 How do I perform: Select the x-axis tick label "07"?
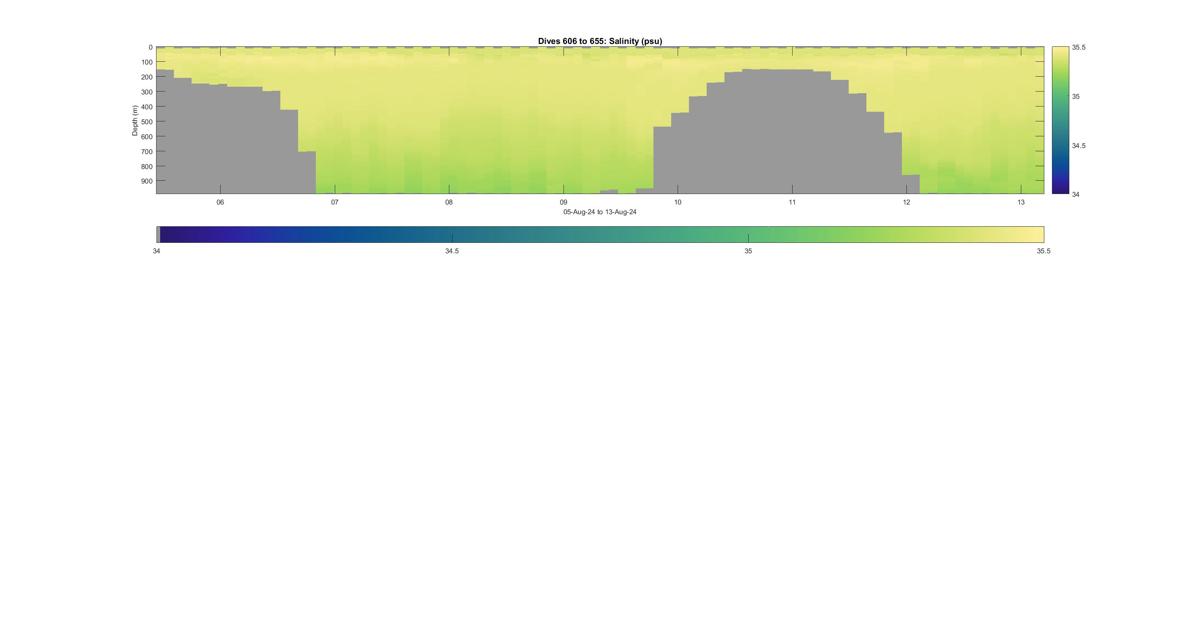coord(335,202)
